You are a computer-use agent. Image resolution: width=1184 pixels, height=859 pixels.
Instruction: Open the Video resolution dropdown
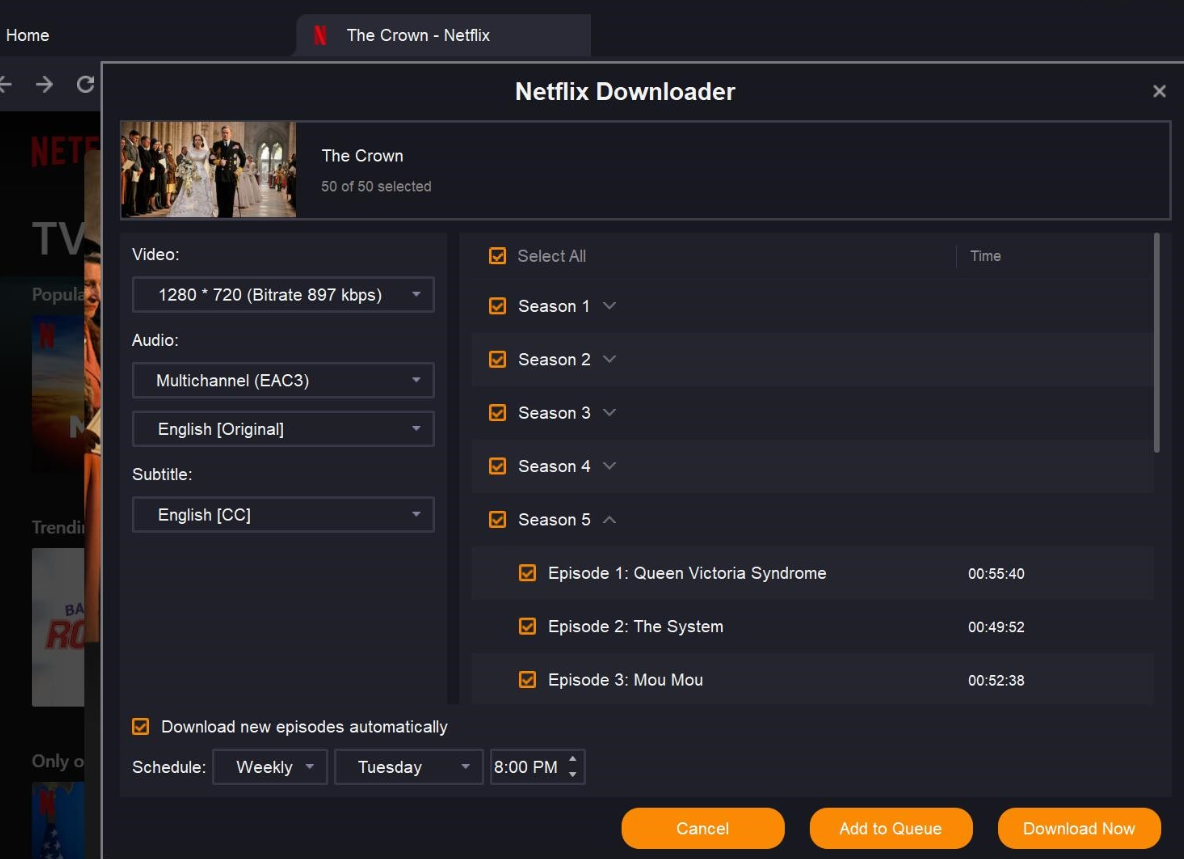[x=283, y=295]
